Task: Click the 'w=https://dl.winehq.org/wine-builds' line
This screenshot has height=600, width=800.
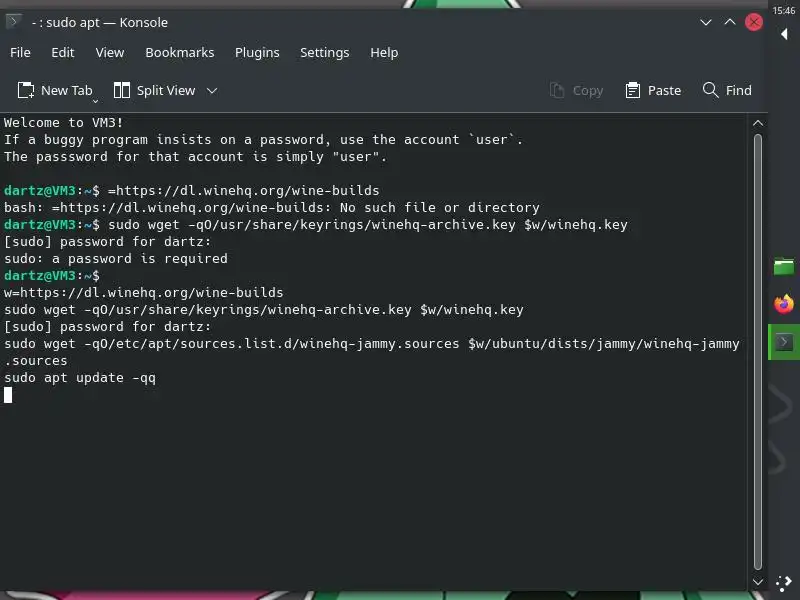Action: point(143,292)
